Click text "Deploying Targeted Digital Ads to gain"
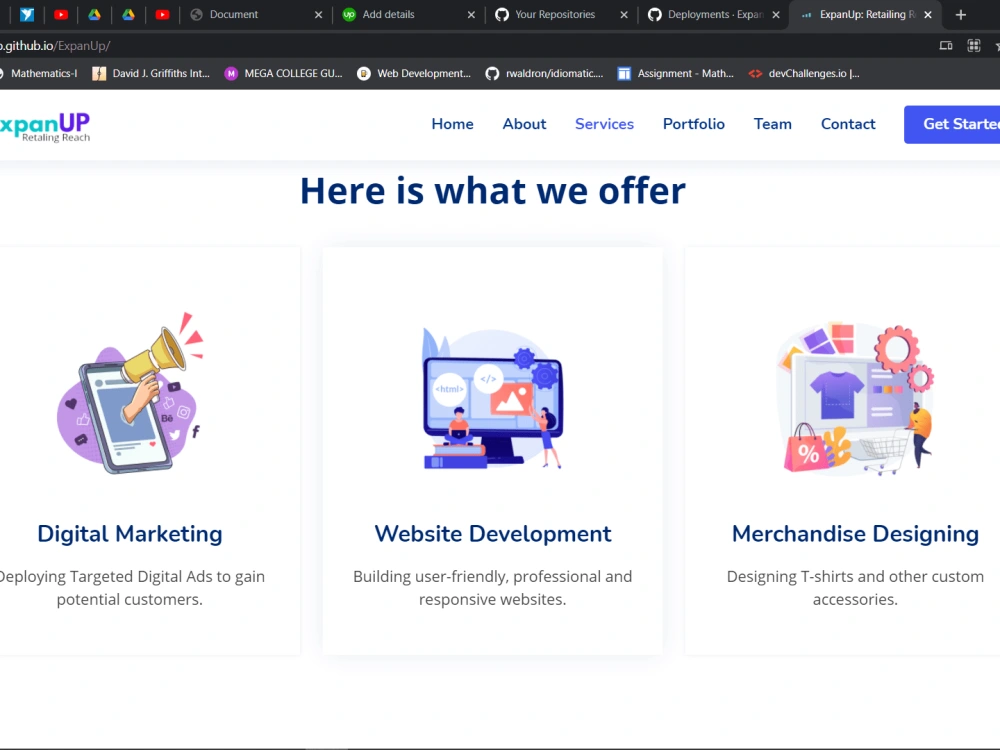This screenshot has width=1000, height=750. pyautogui.click(x=131, y=577)
